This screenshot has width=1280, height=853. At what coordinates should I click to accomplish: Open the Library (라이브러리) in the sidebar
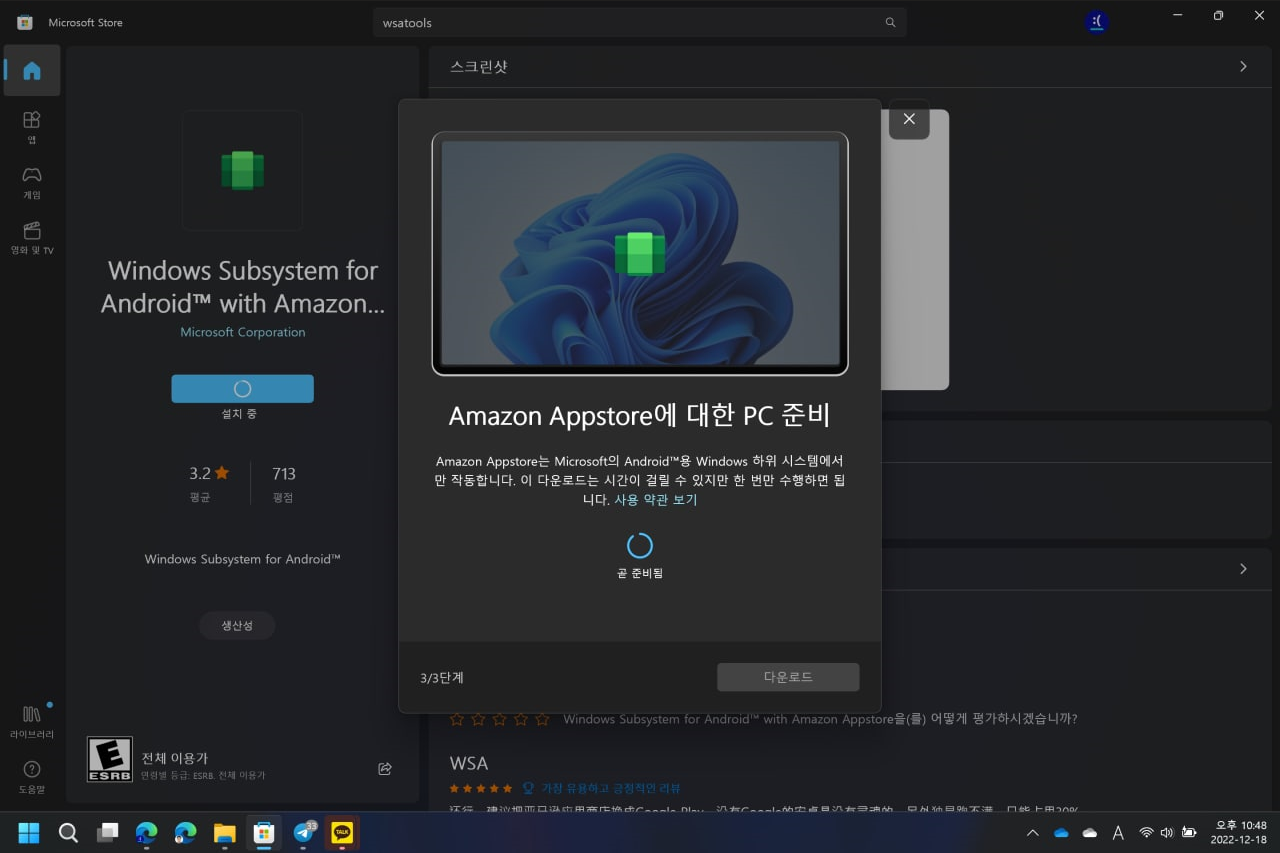tap(32, 721)
